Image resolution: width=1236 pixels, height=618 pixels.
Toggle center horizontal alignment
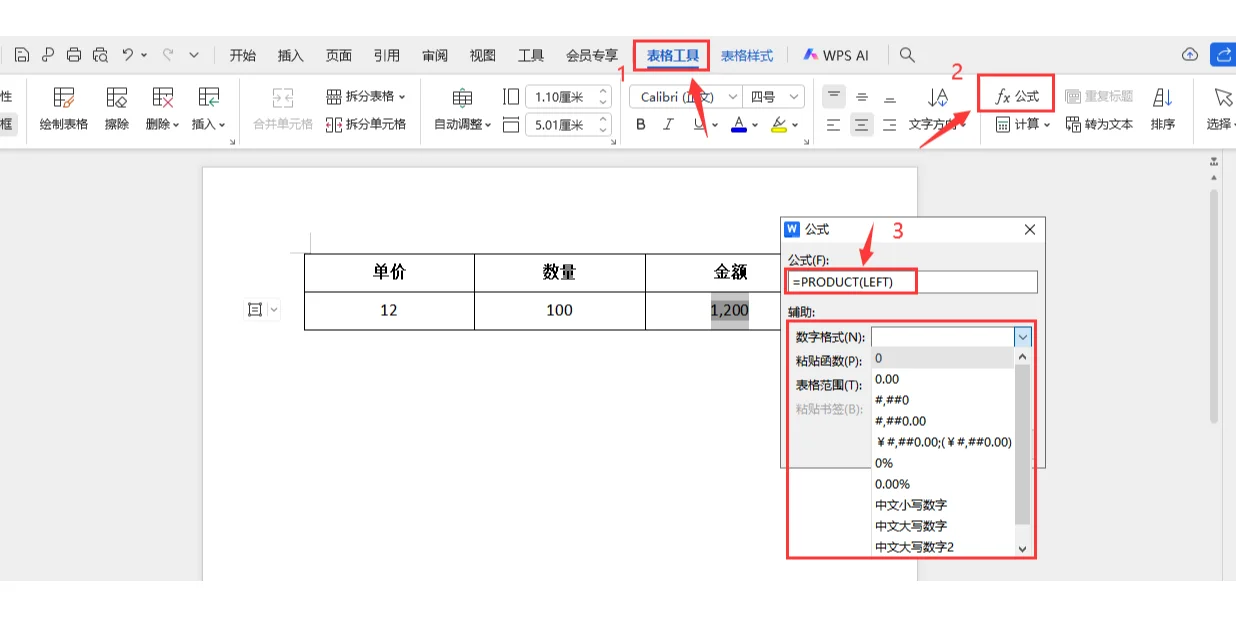[x=861, y=125]
